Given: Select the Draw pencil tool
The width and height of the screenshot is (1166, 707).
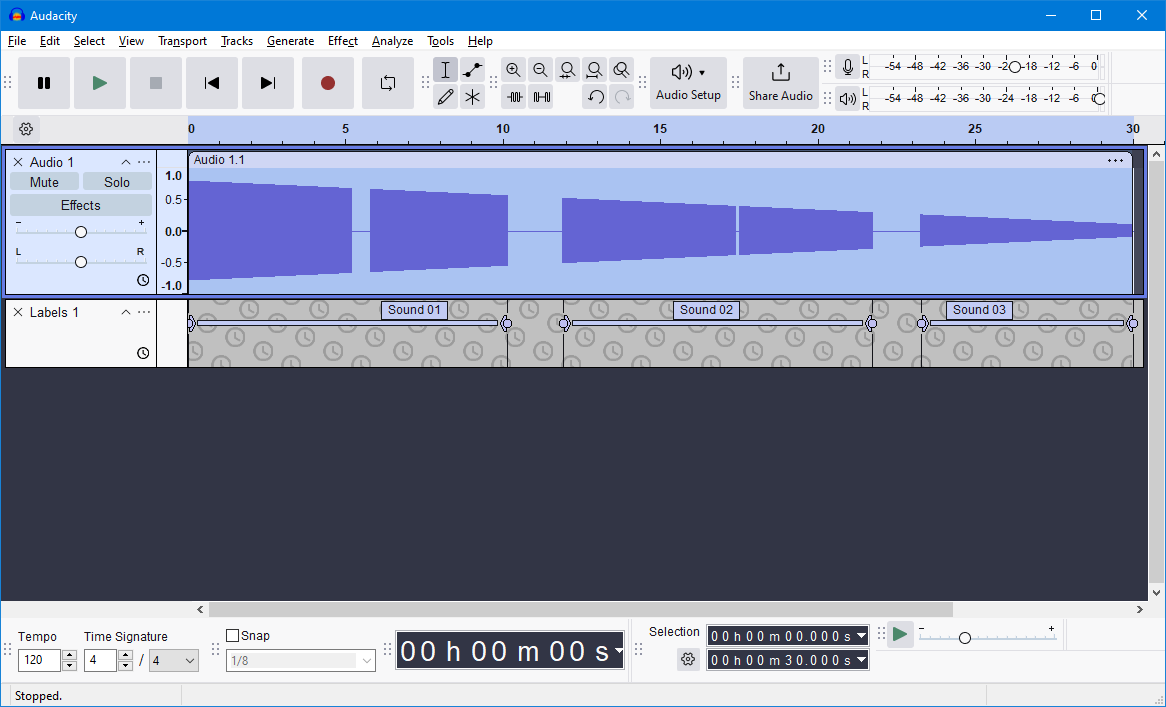Looking at the screenshot, I should [445, 97].
